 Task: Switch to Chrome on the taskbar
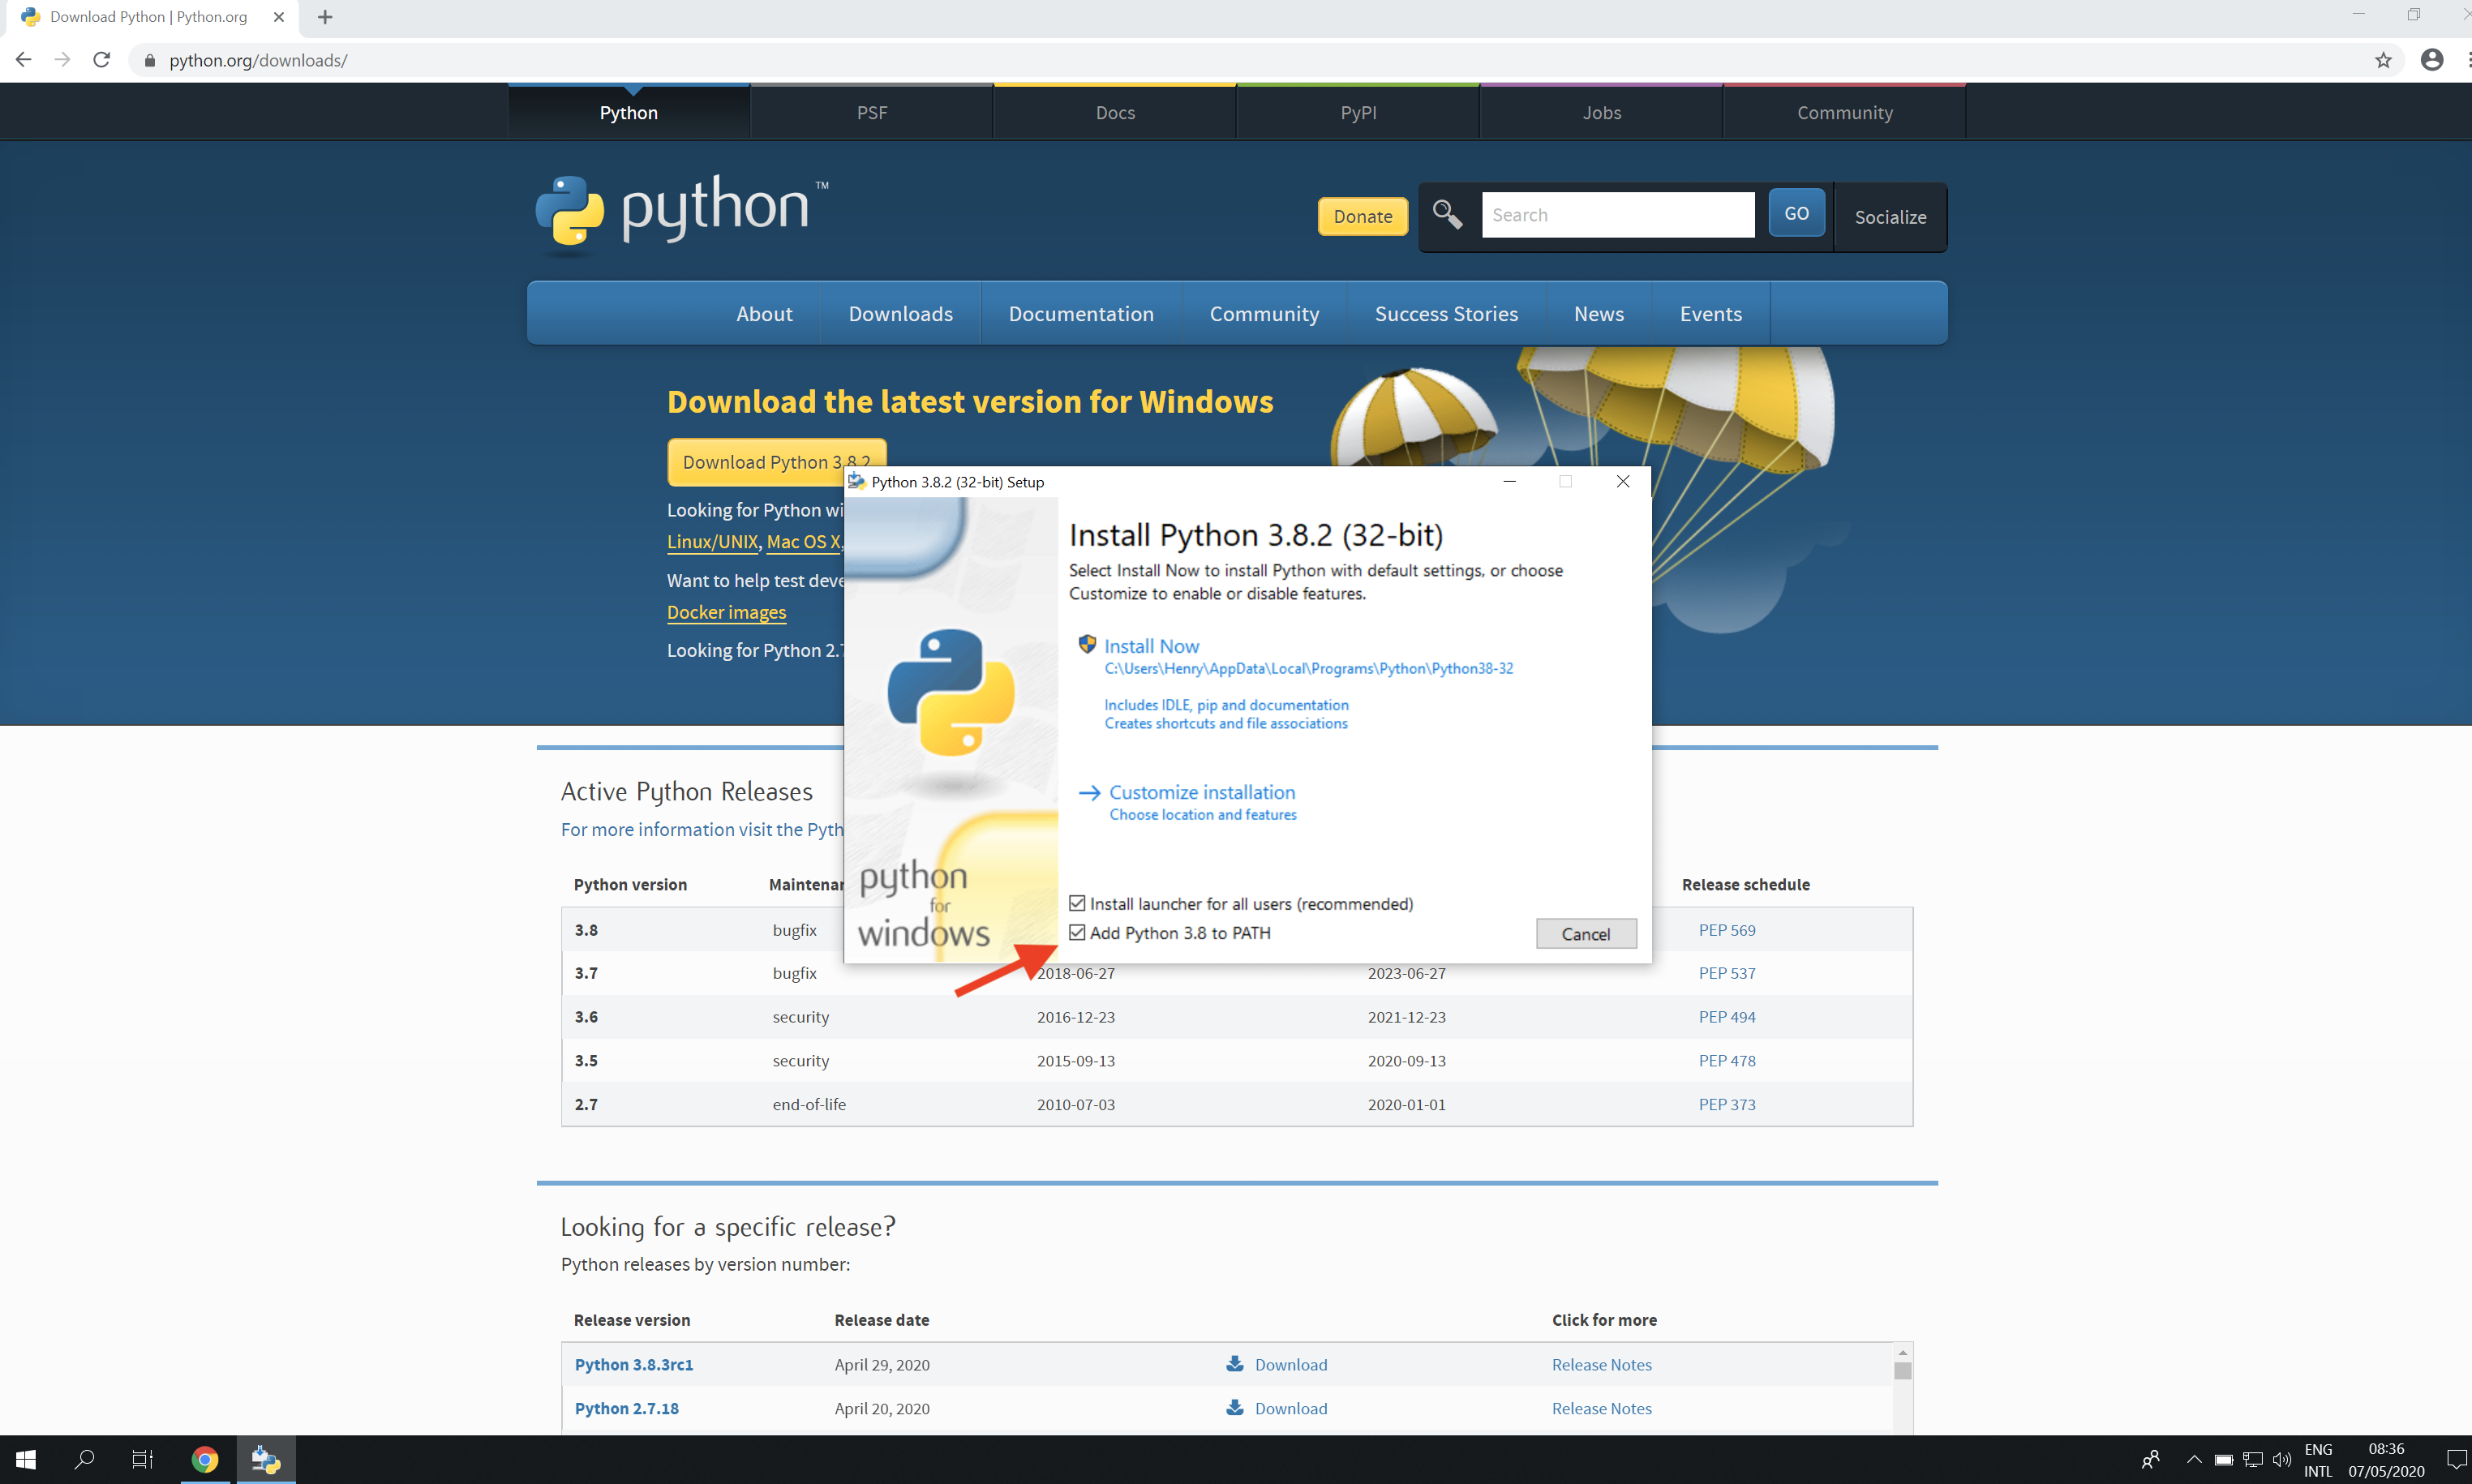point(205,1460)
